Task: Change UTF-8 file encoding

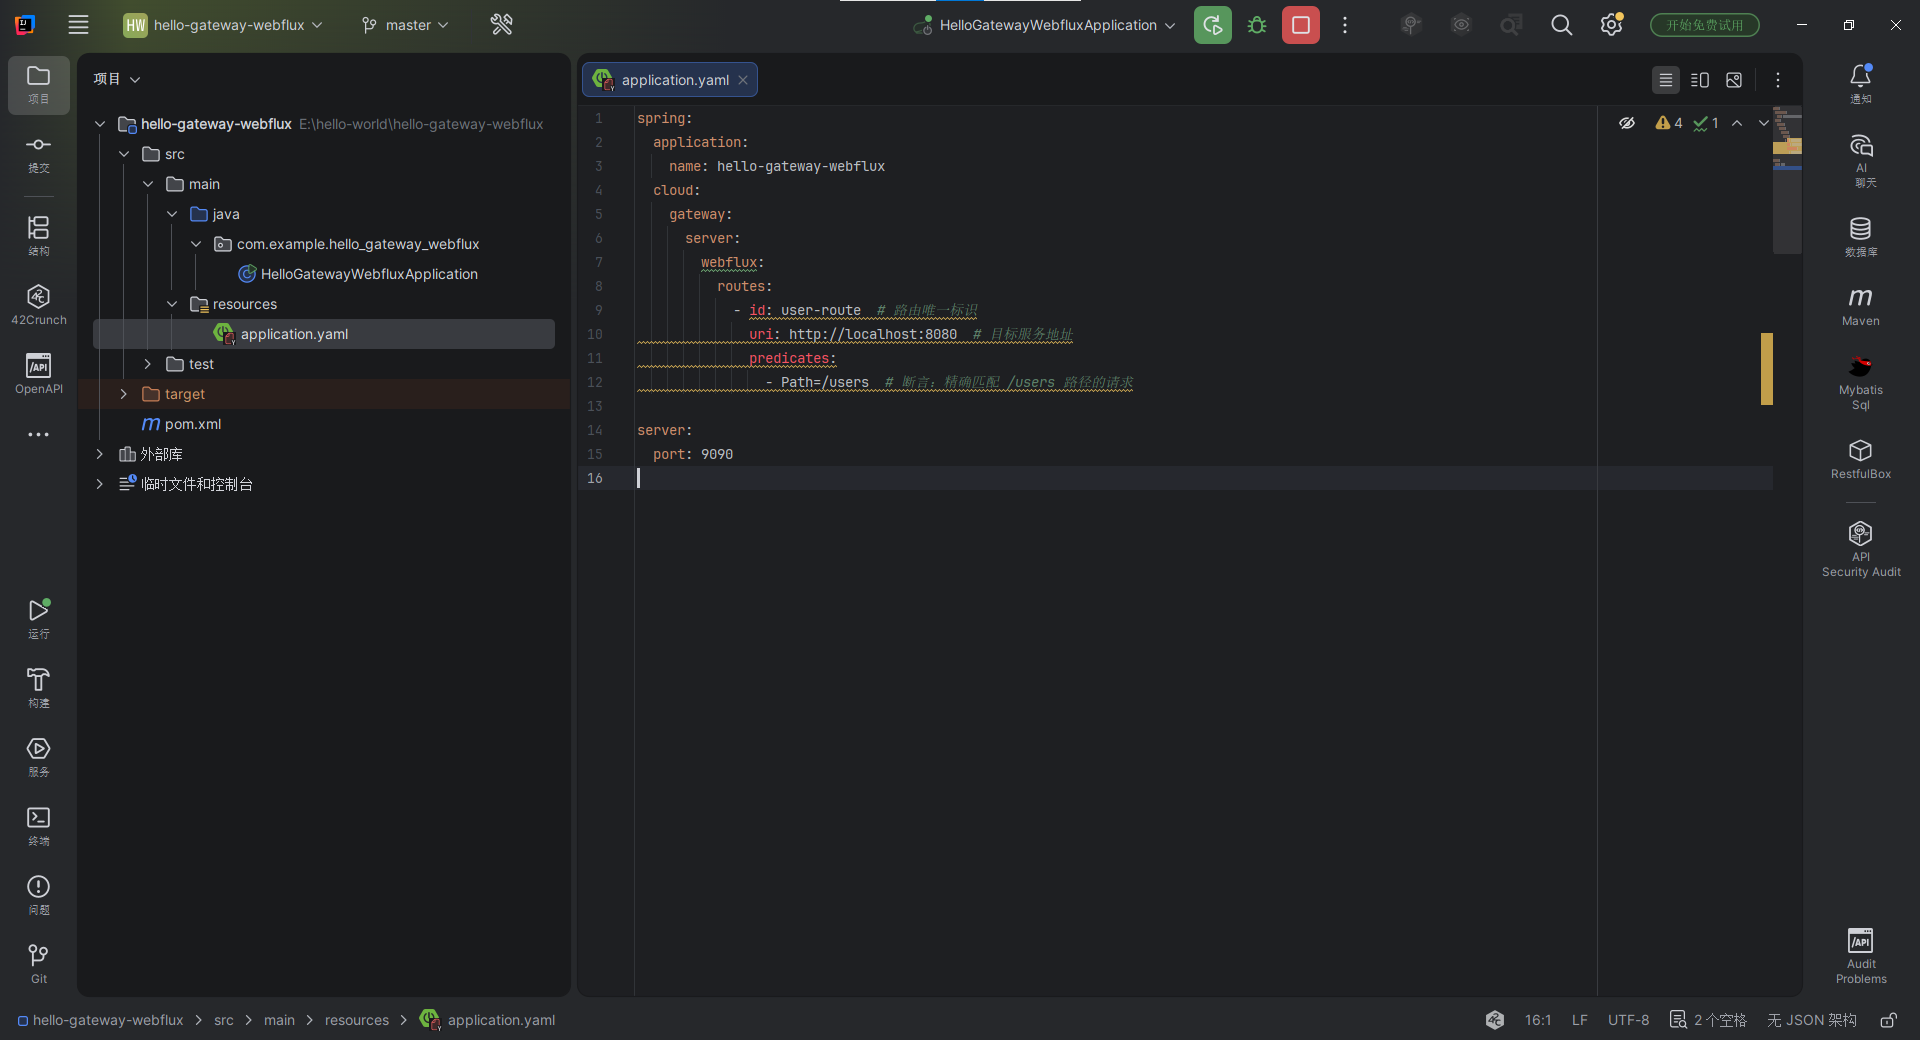Action: coord(1629,1020)
